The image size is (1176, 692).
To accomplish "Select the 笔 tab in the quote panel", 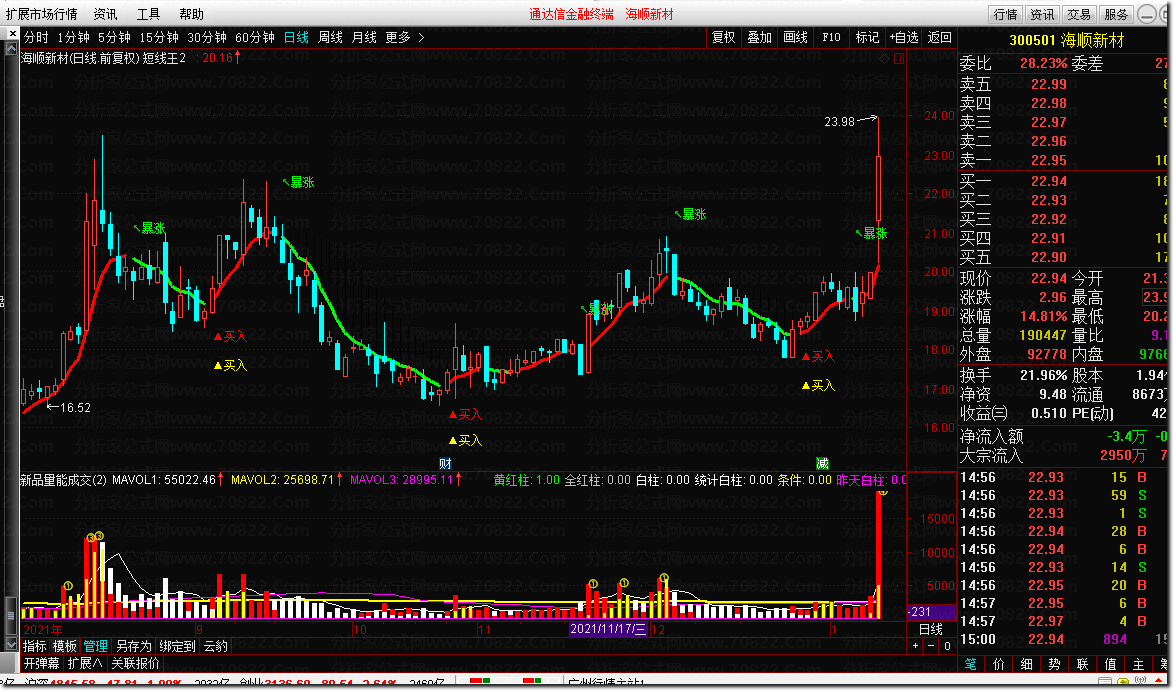I will (970, 664).
